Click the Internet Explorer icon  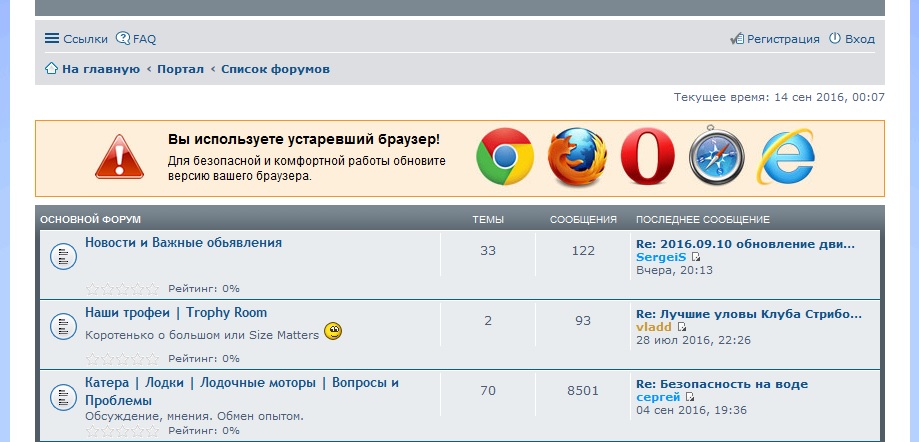(786, 157)
